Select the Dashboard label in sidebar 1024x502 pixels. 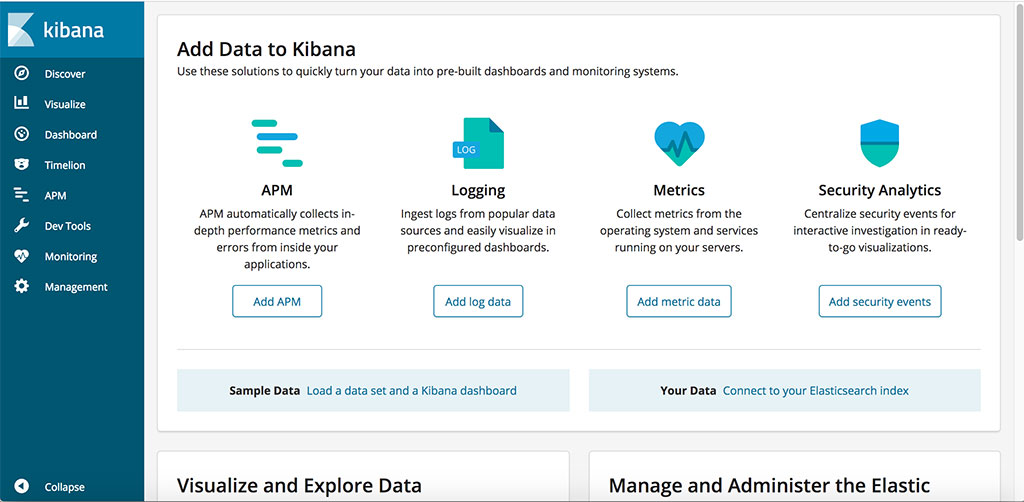(x=71, y=134)
